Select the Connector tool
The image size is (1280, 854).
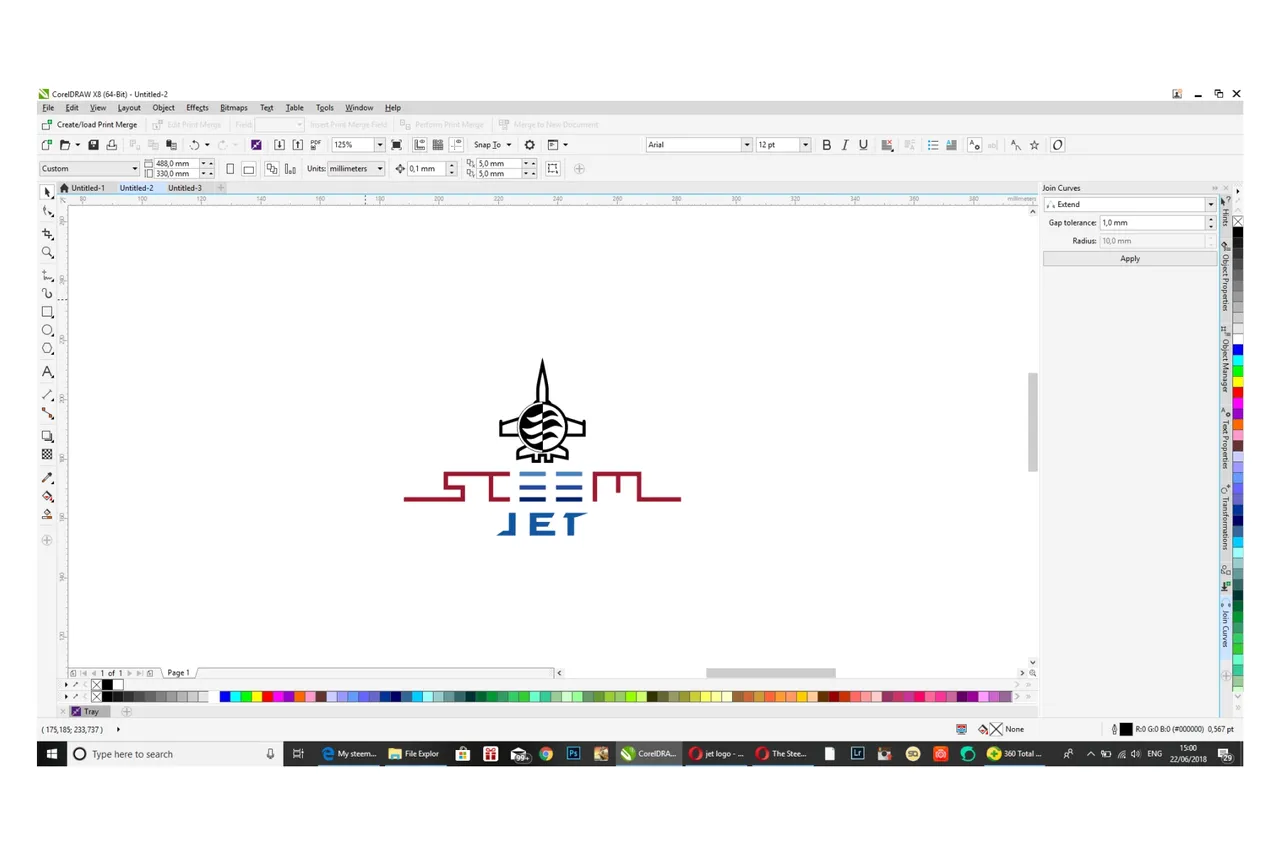point(47,413)
